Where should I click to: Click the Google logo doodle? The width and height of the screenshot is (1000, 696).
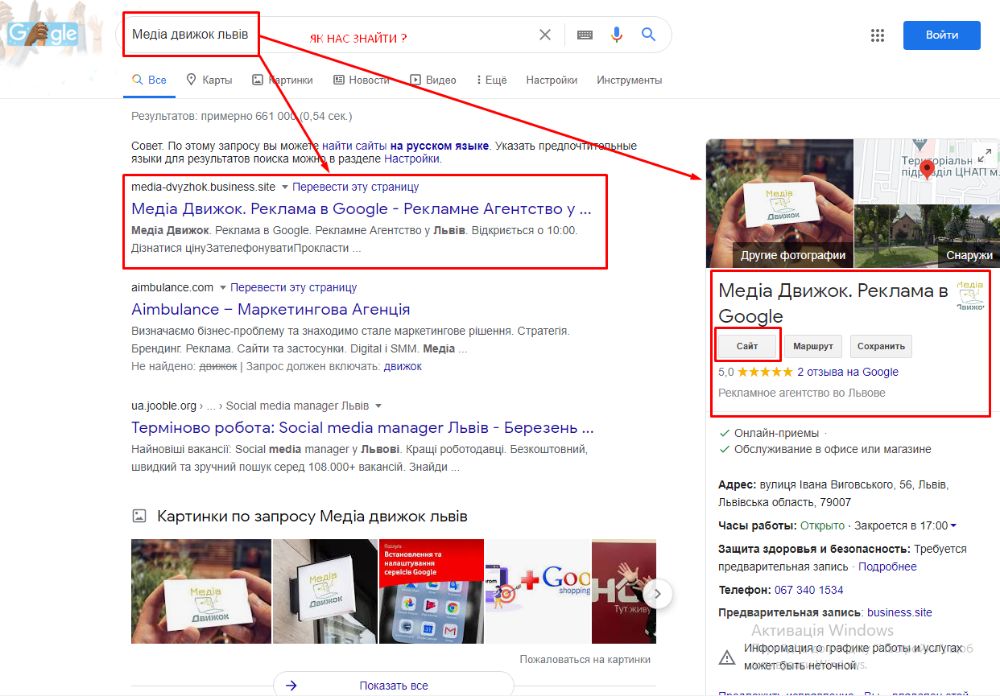[x=43, y=34]
